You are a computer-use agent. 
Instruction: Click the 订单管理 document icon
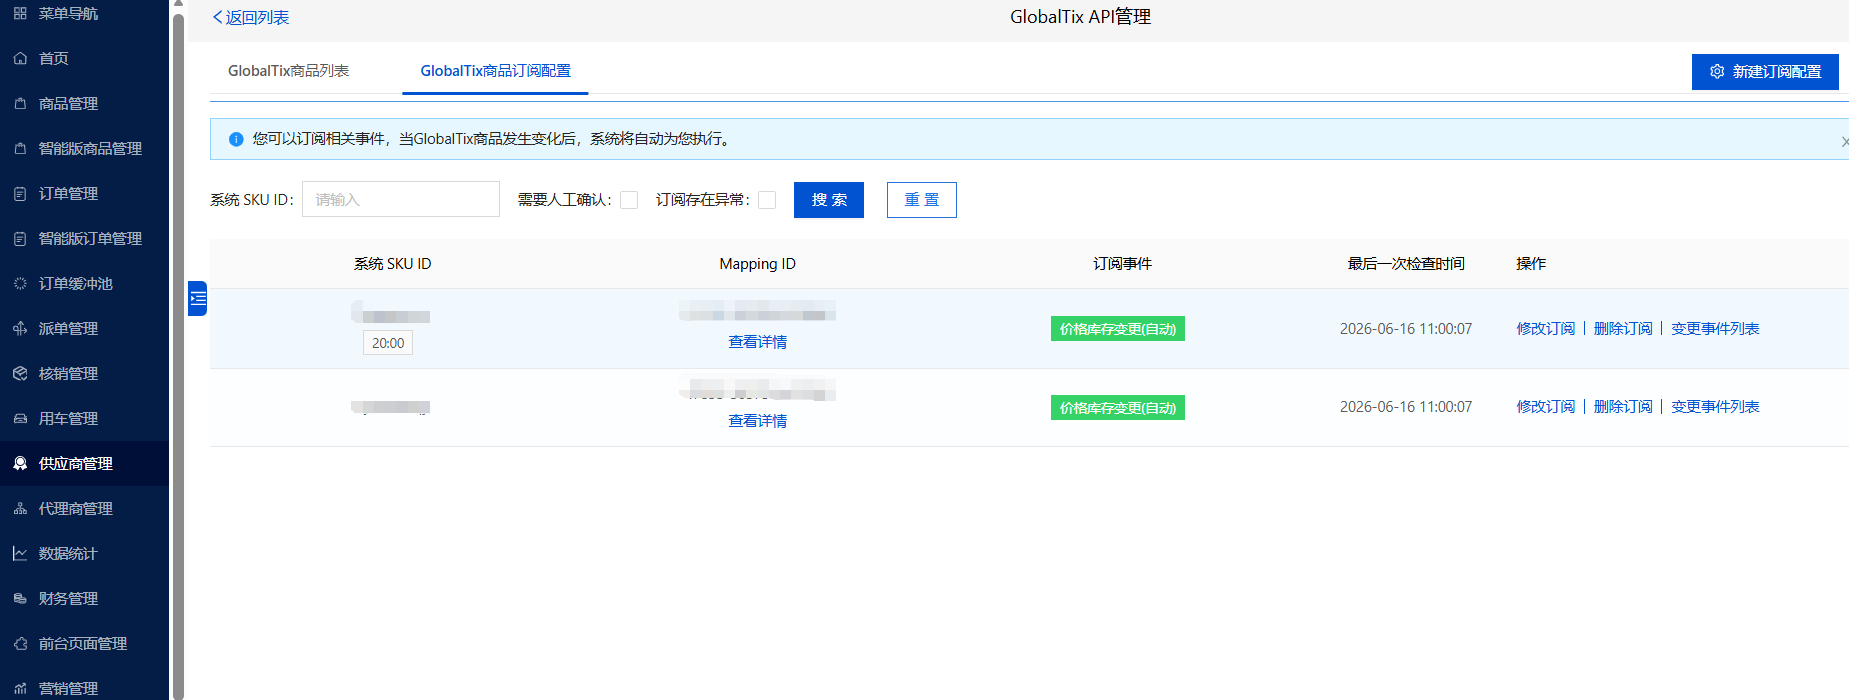(20, 194)
